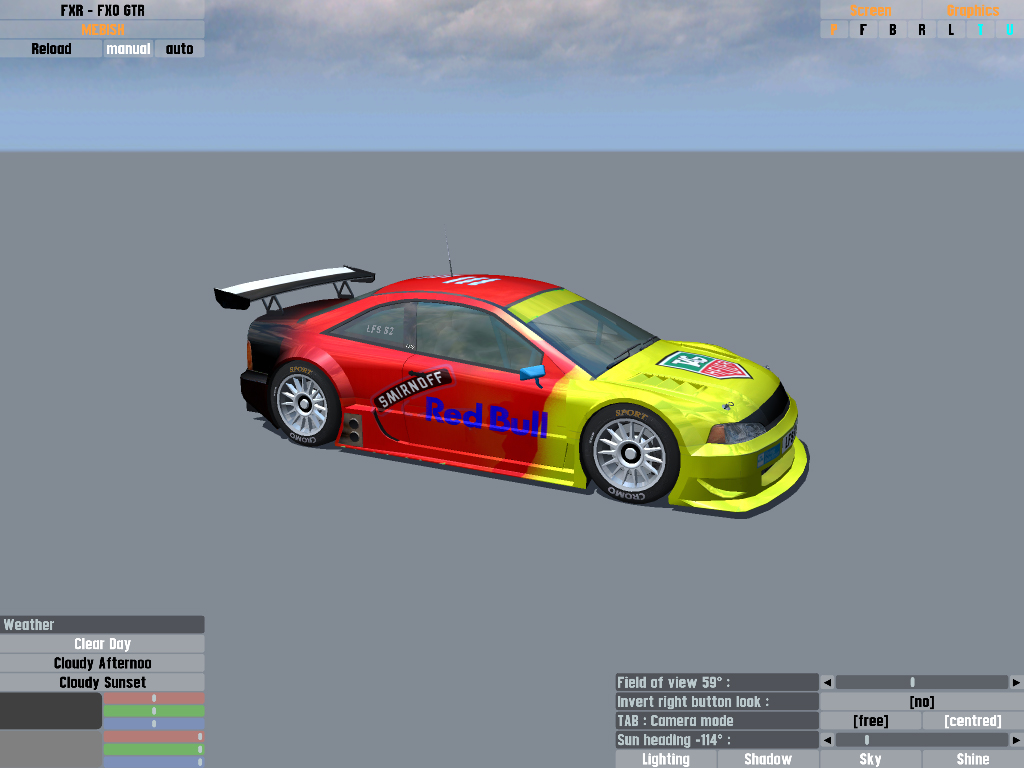Viewport: 1024px width, 768px height.
Task: Select manual reload mode
Action: (128, 49)
